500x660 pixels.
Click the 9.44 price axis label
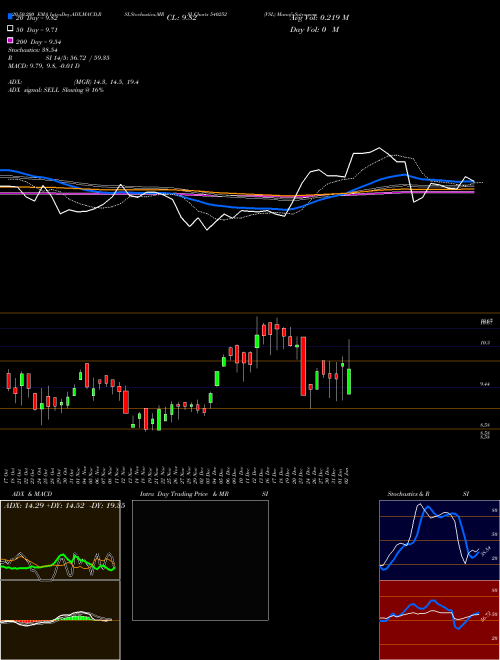(x=485, y=384)
